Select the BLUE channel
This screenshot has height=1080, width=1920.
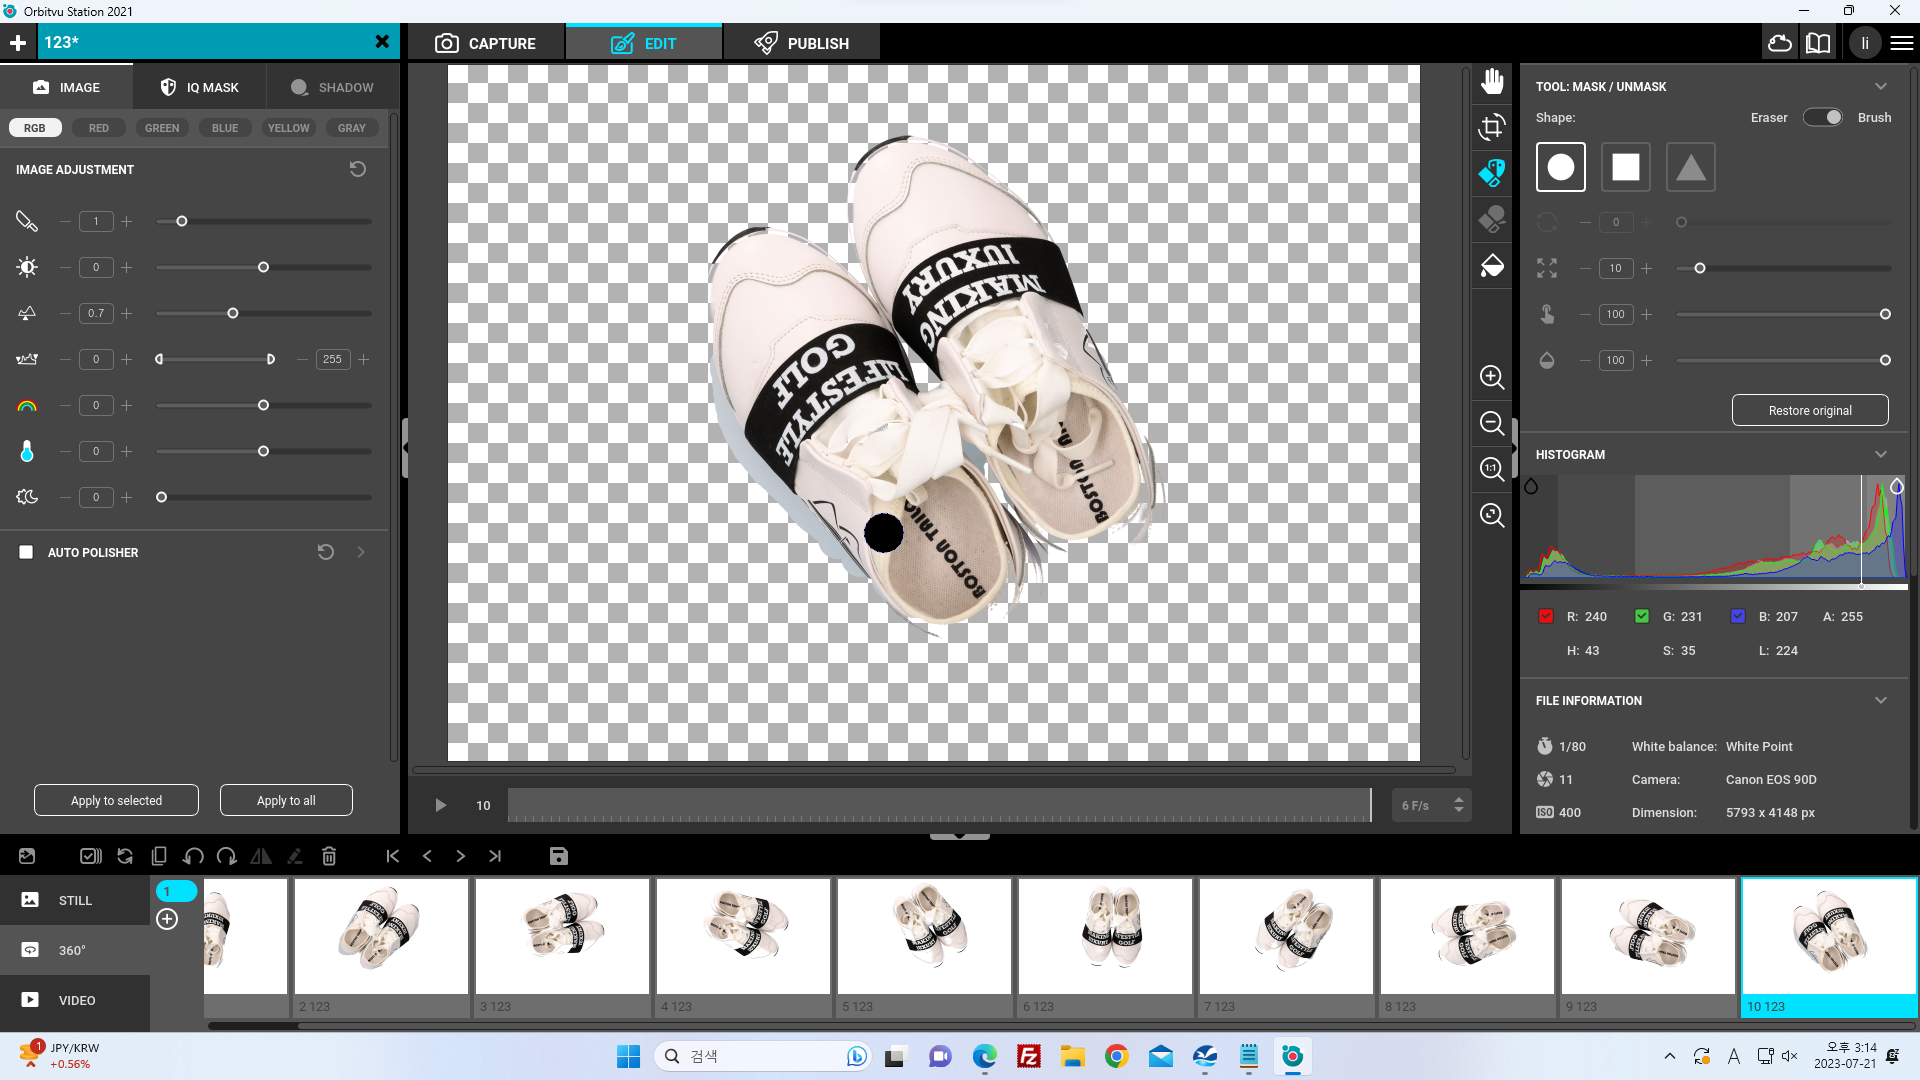pyautogui.click(x=225, y=128)
